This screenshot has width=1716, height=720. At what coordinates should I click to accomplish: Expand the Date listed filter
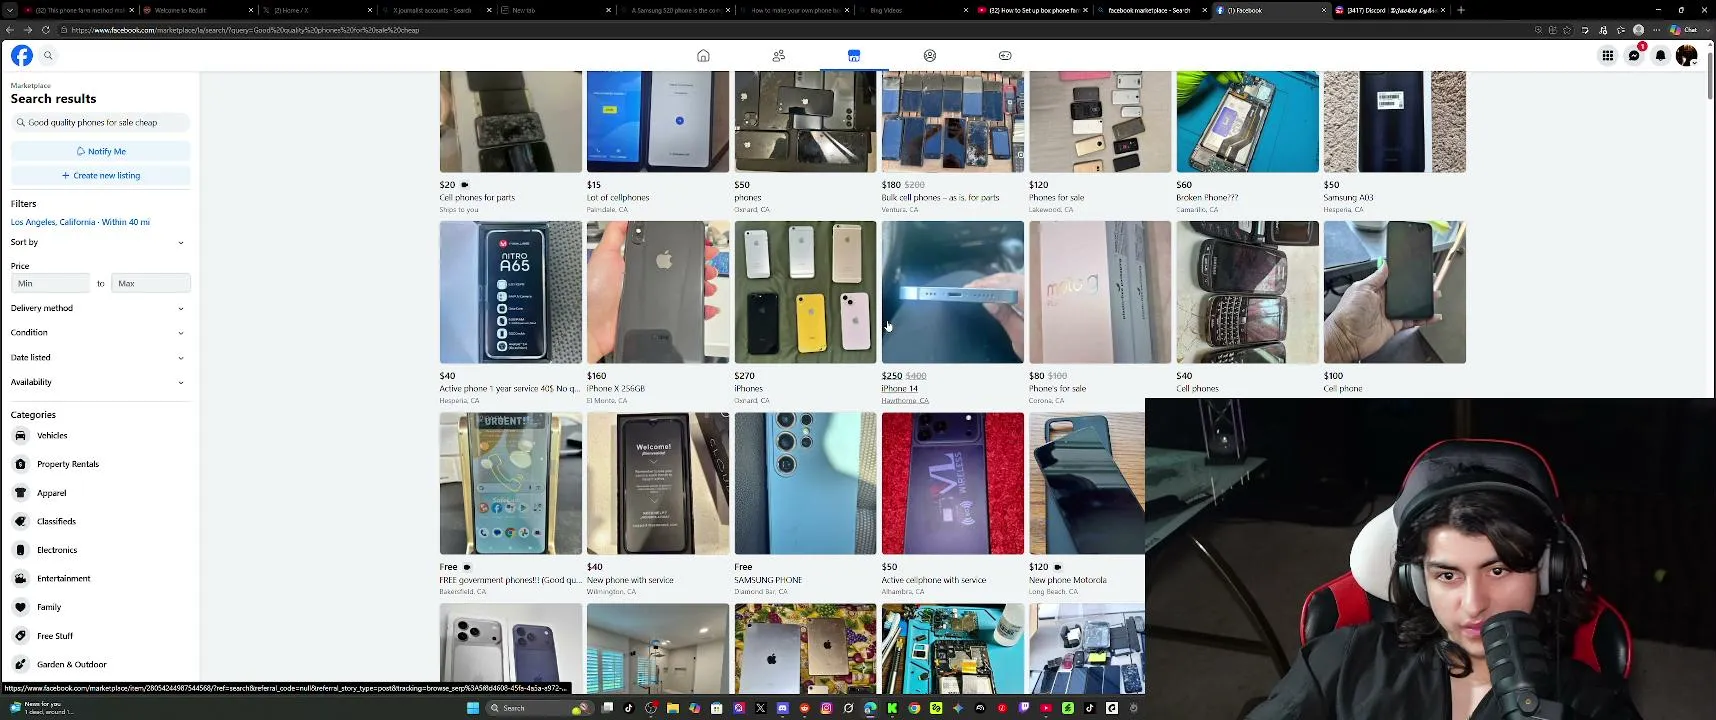click(98, 357)
